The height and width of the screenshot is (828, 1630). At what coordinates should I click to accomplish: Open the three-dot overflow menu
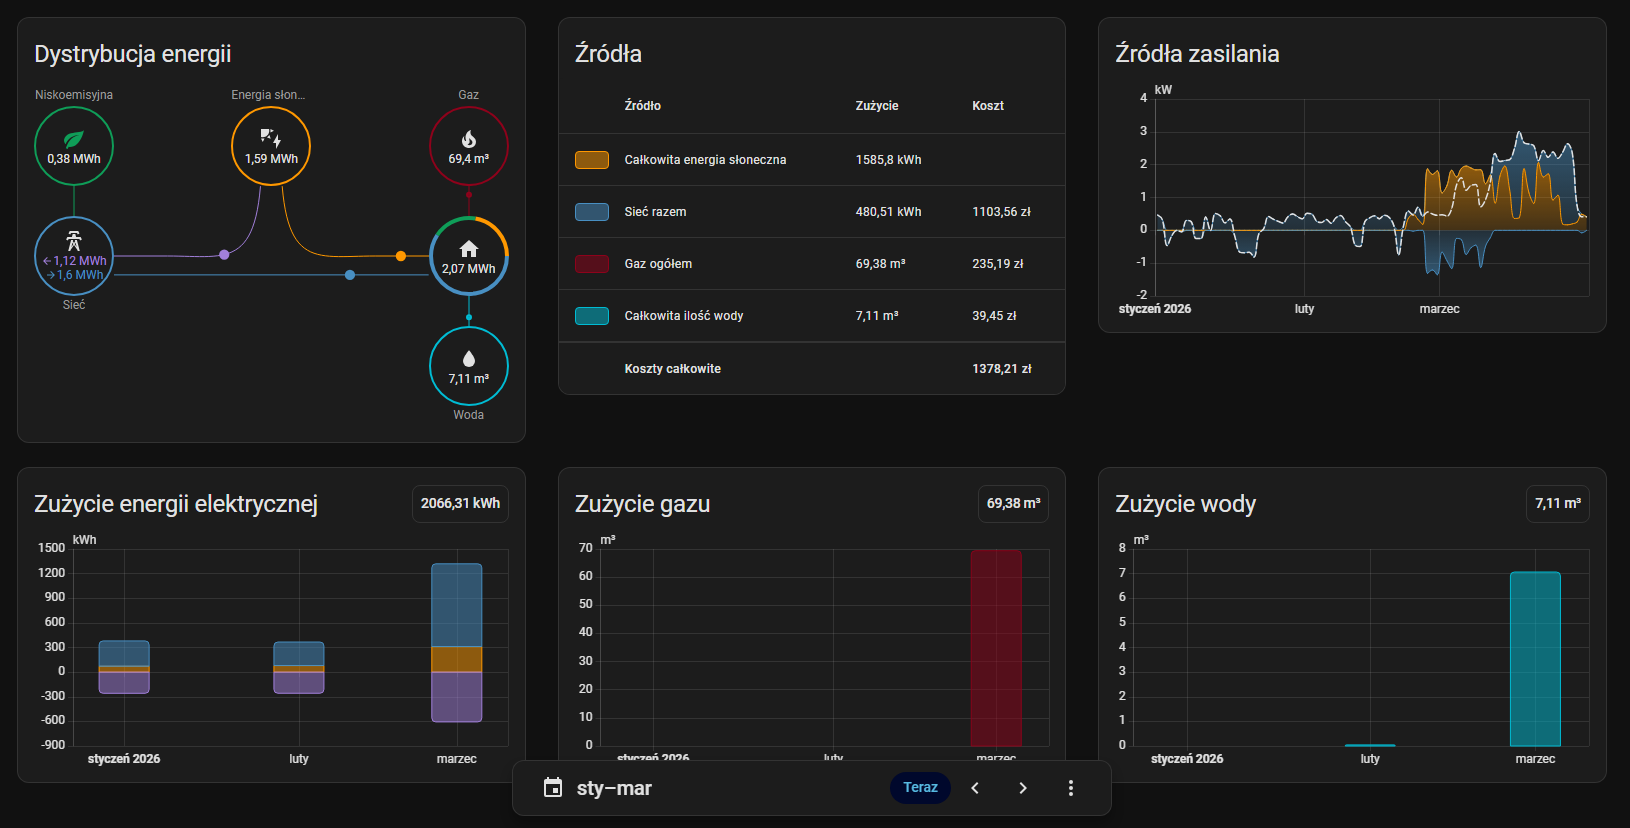coord(1070,788)
